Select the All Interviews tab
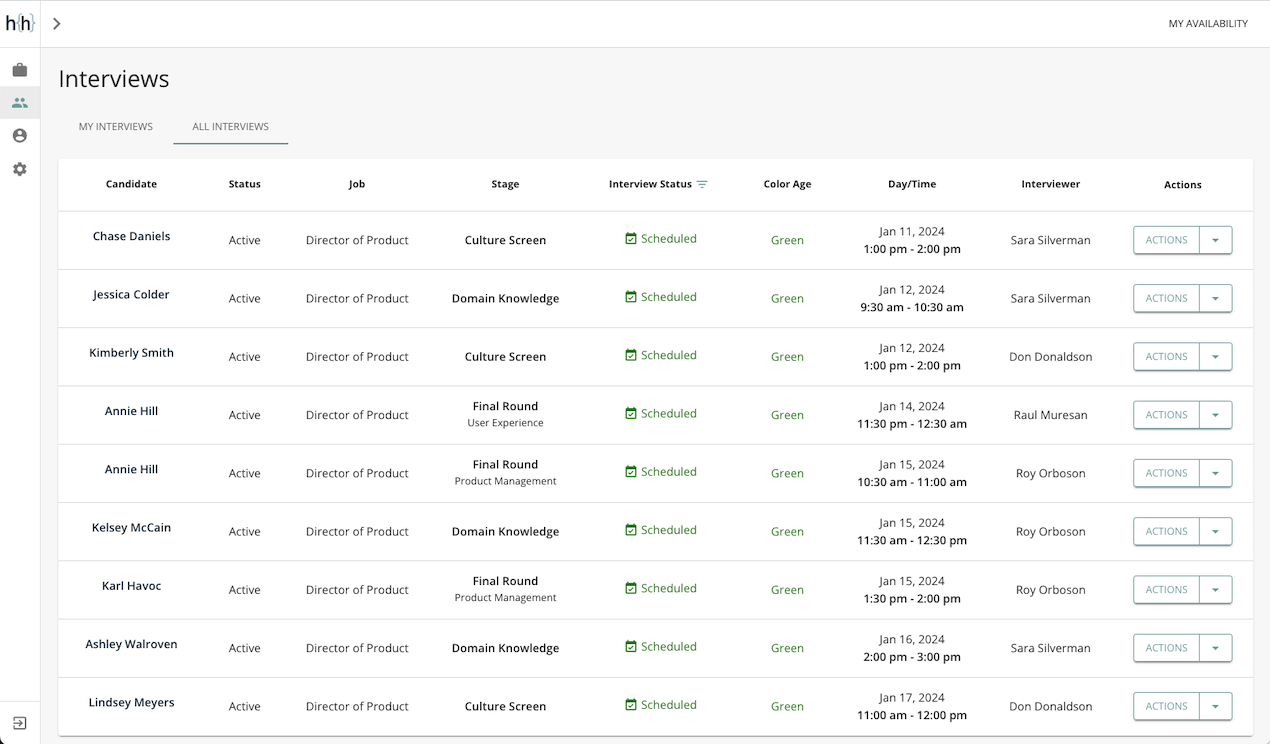The height and width of the screenshot is (744, 1270). click(230, 127)
